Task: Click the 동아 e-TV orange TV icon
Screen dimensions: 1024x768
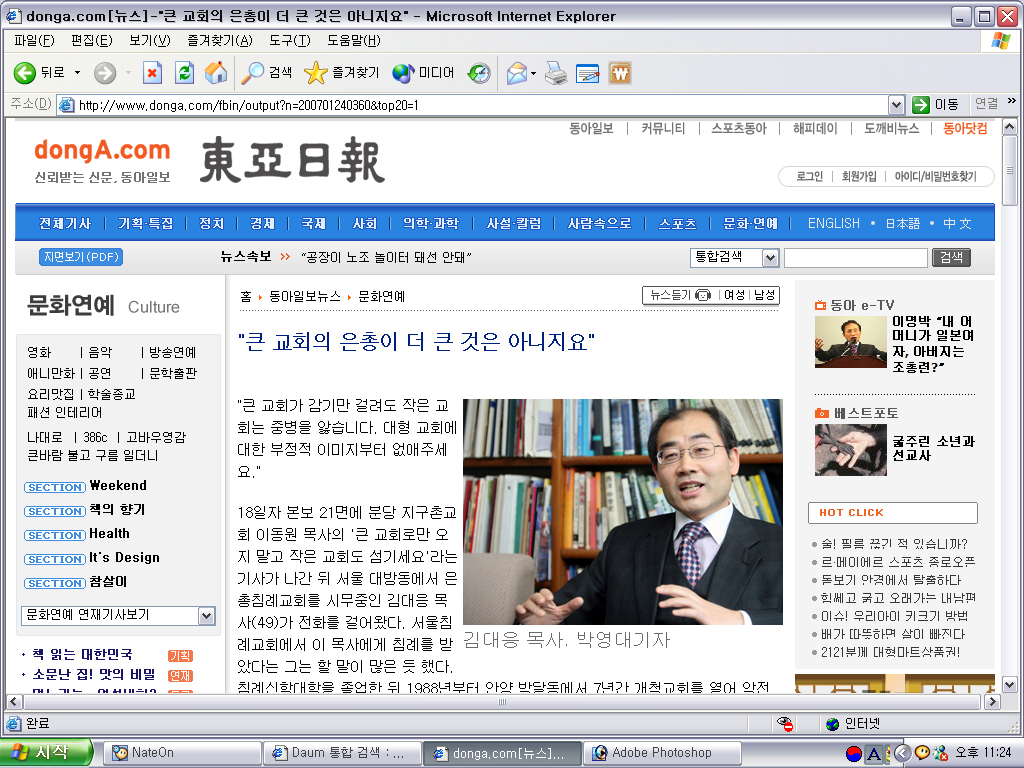Action: [x=820, y=305]
